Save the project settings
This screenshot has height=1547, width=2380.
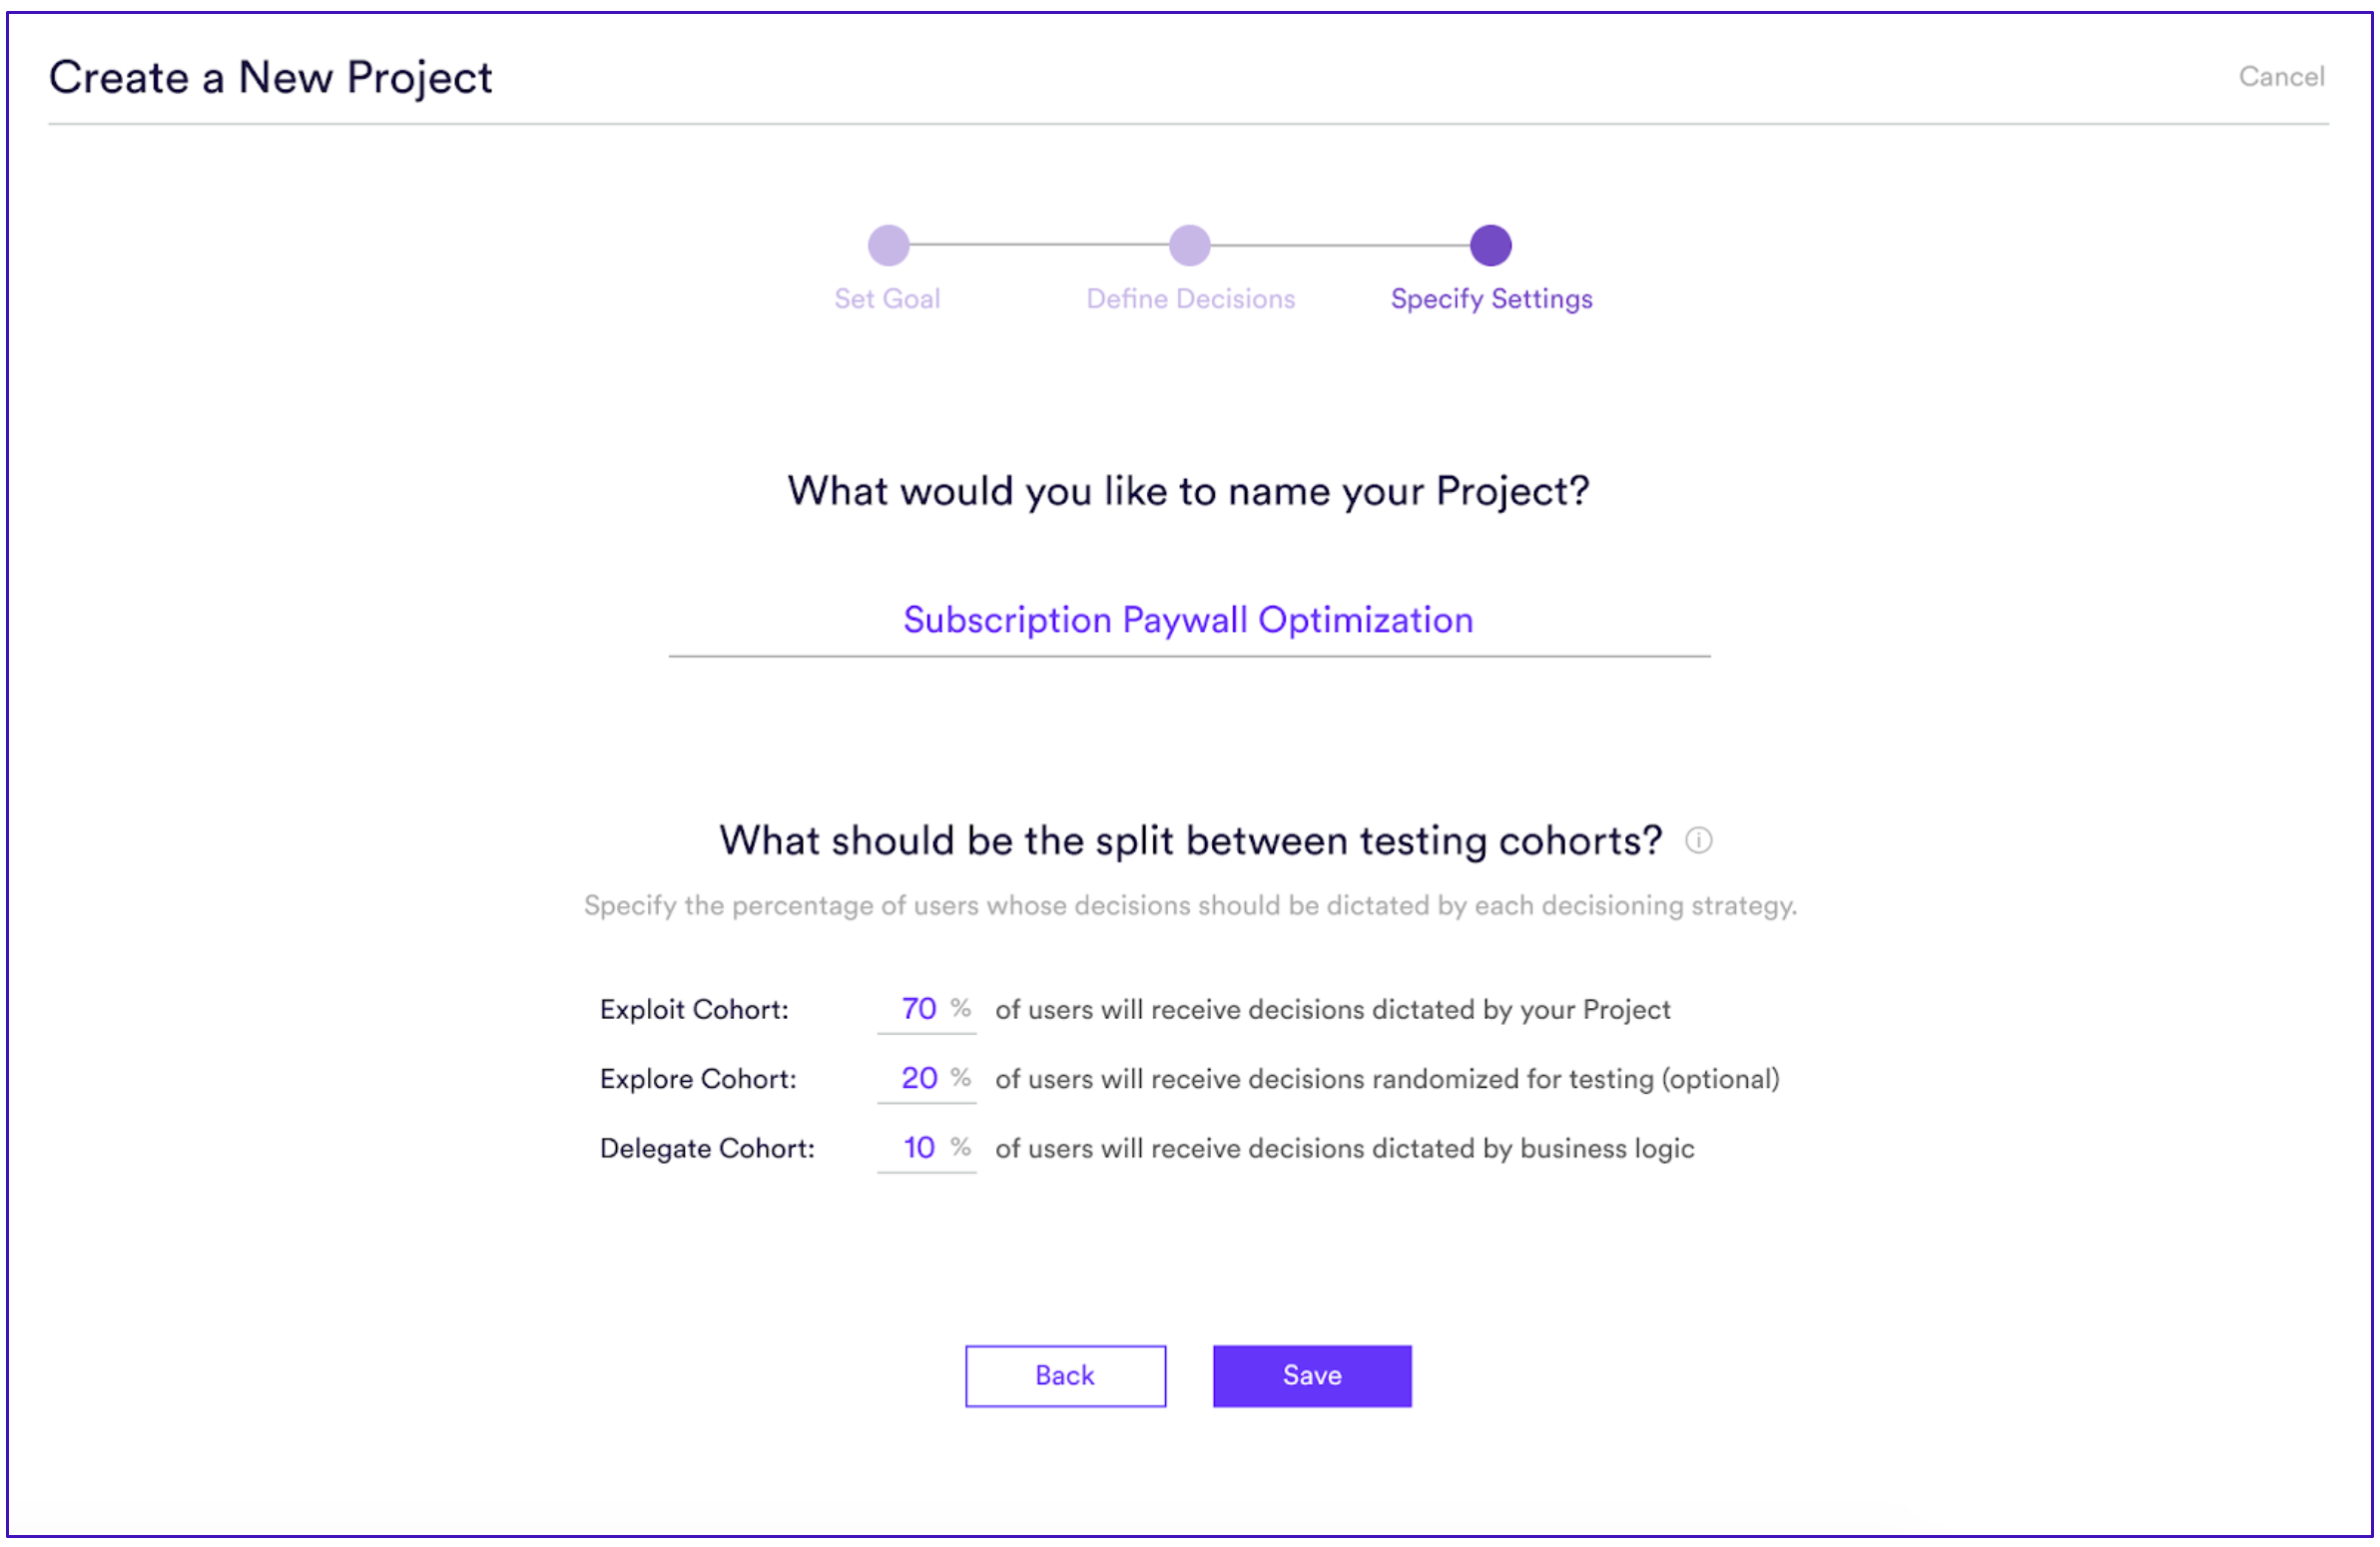[x=1312, y=1375]
